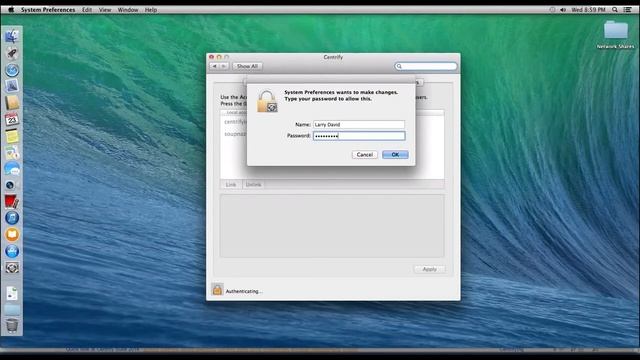The image size is (640, 360).
Task: Open the Edit menu
Action: 87,9
